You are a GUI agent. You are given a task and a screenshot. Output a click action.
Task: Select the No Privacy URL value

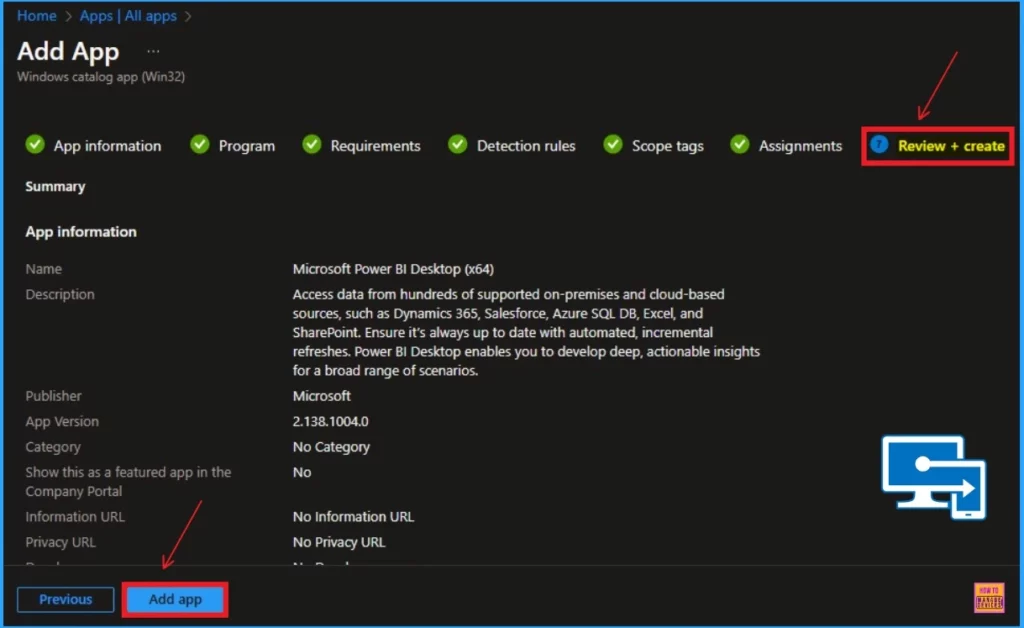pos(339,542)
